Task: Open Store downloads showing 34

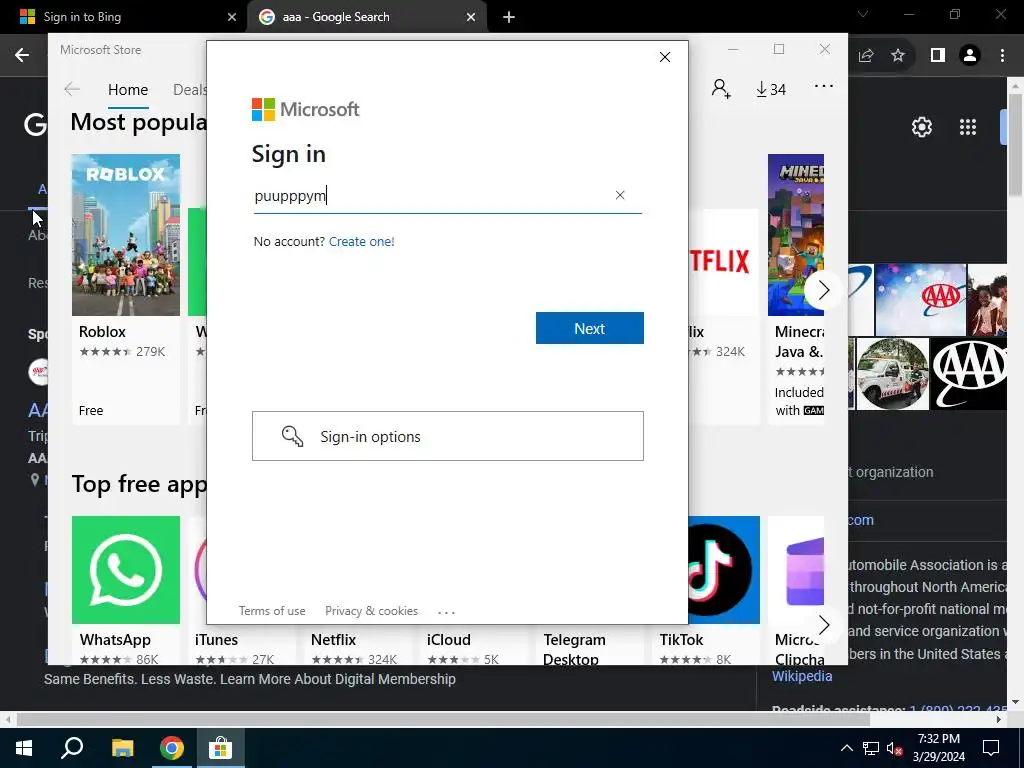Action: [771, 89]
